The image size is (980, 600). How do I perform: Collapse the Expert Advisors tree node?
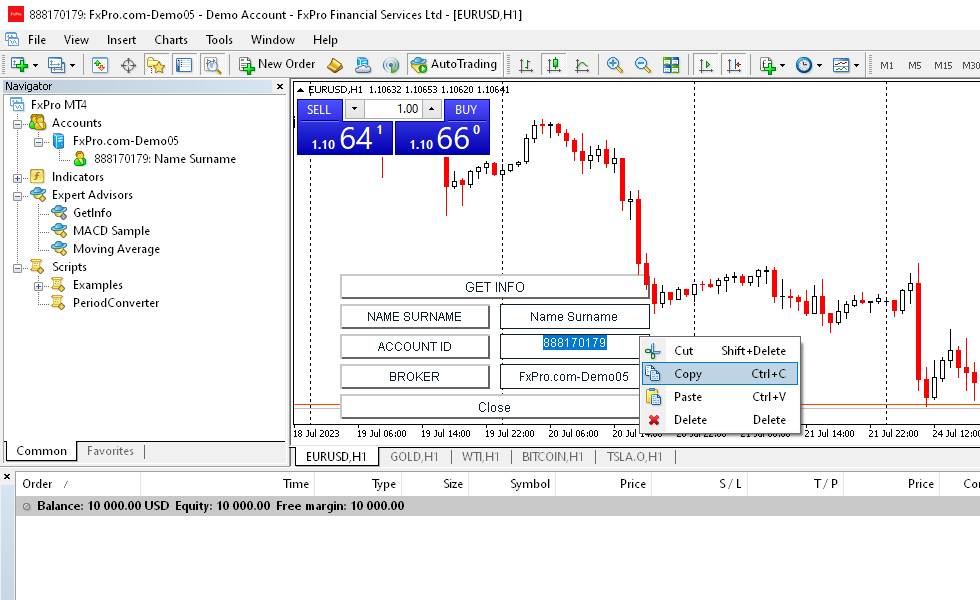18,196
